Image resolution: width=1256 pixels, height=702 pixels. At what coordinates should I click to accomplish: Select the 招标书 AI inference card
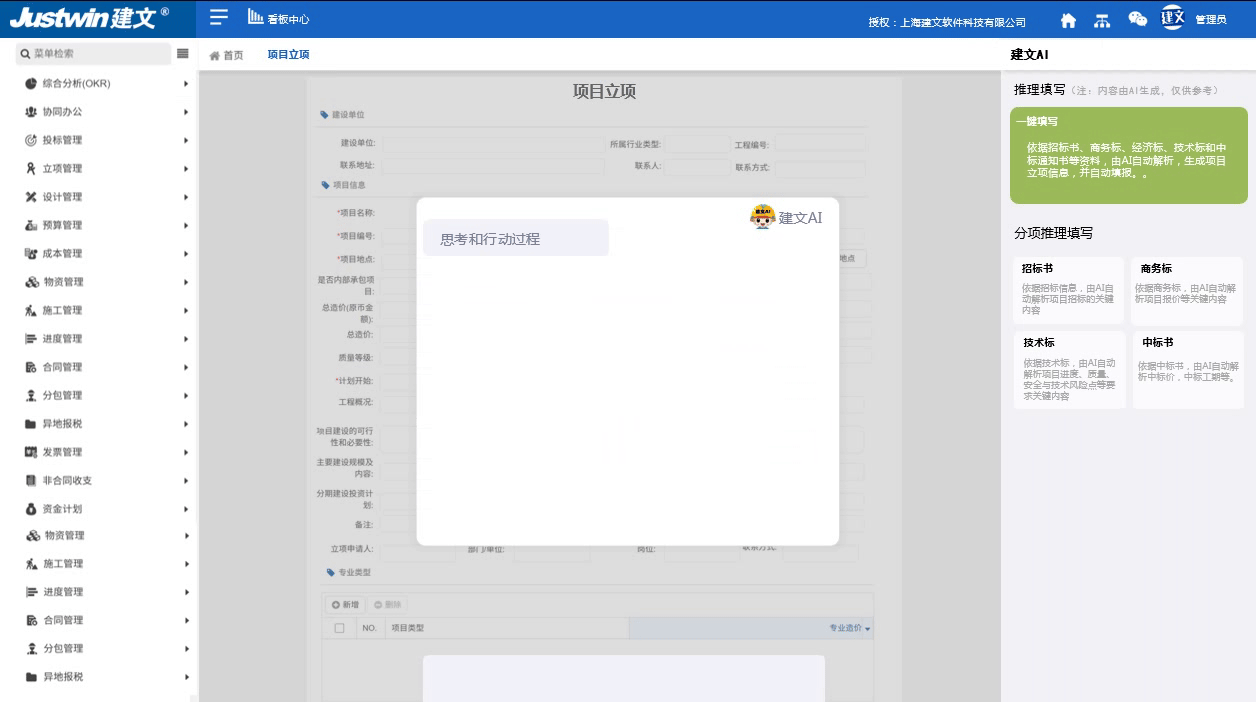(x=1068, y=290)
